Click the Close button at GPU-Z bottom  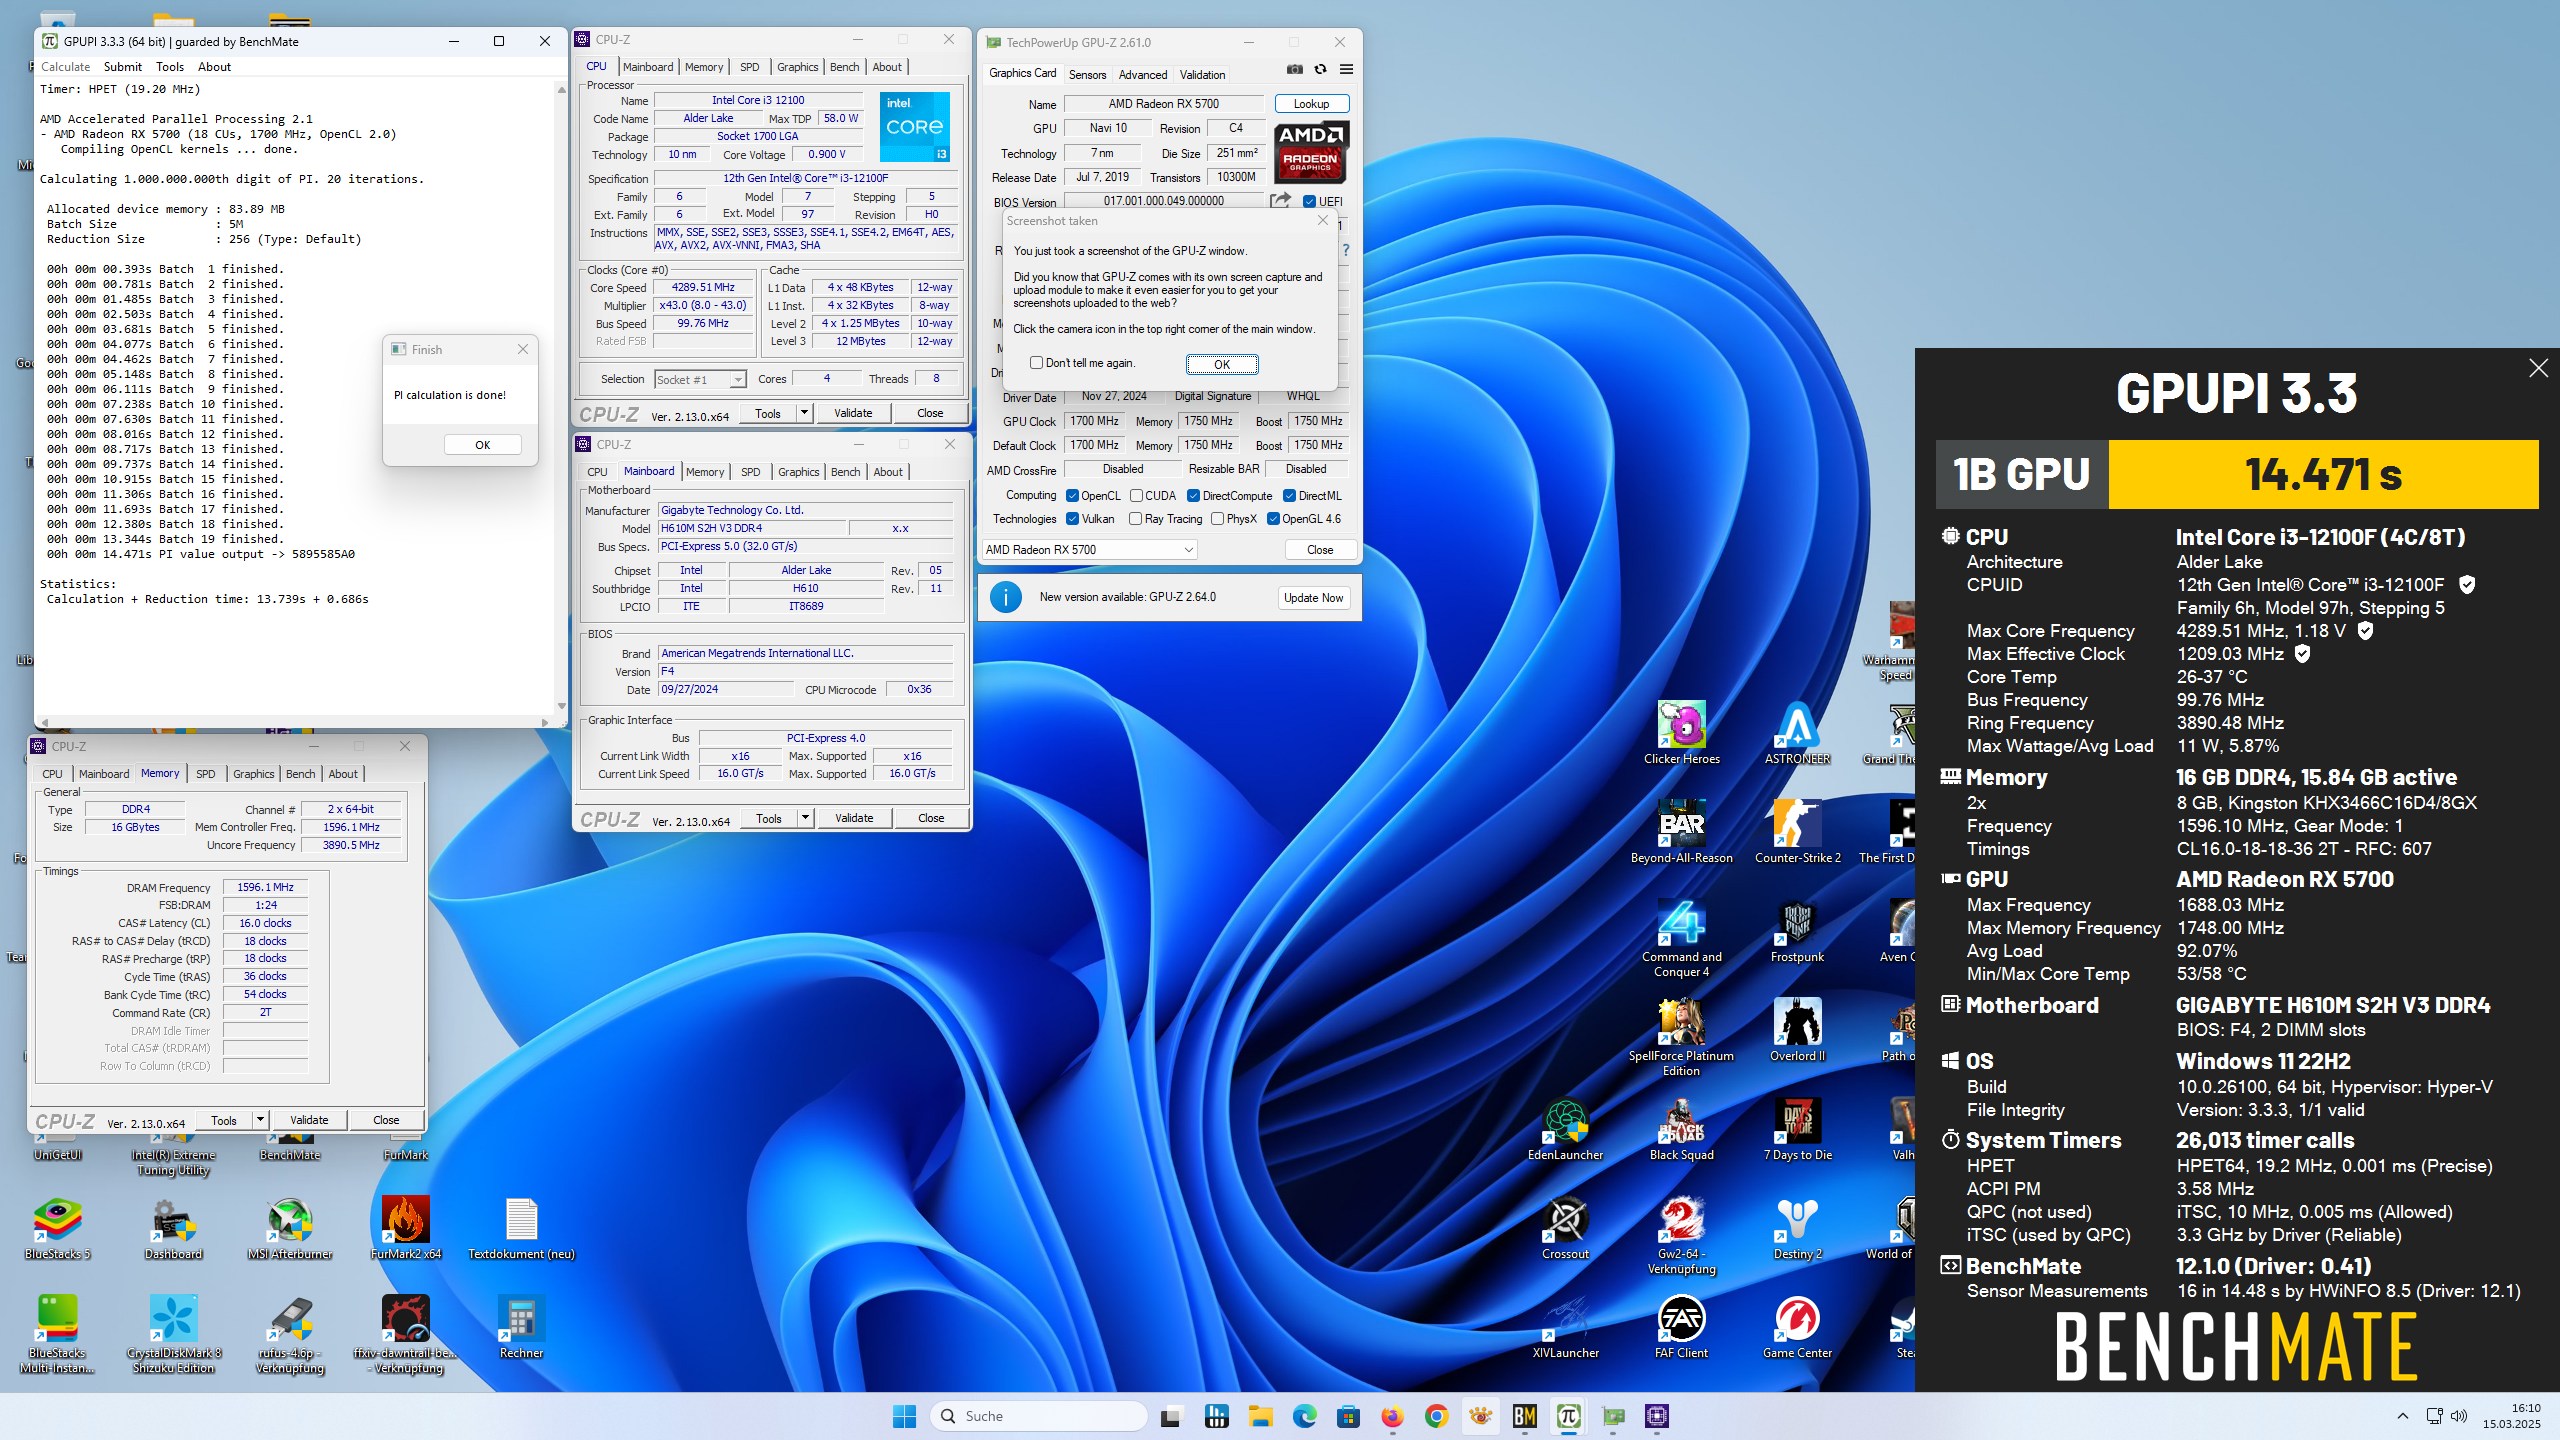click(1320, 550)
